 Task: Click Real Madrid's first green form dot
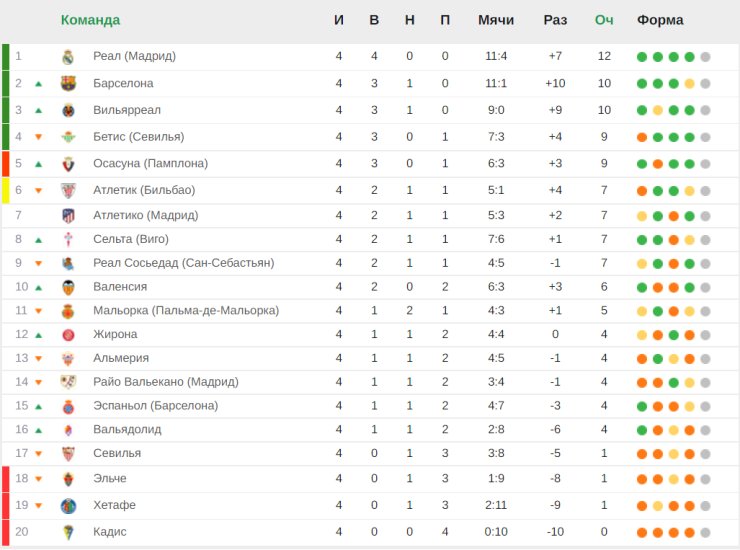coord(642,57)
